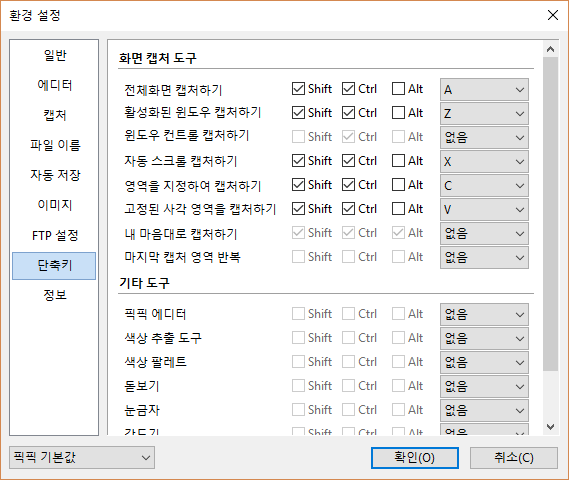This screenshot has width=569, height=480.
Task: Open the 픽픽 기본값 preset dropdown
Action: [x=82, y=458]
